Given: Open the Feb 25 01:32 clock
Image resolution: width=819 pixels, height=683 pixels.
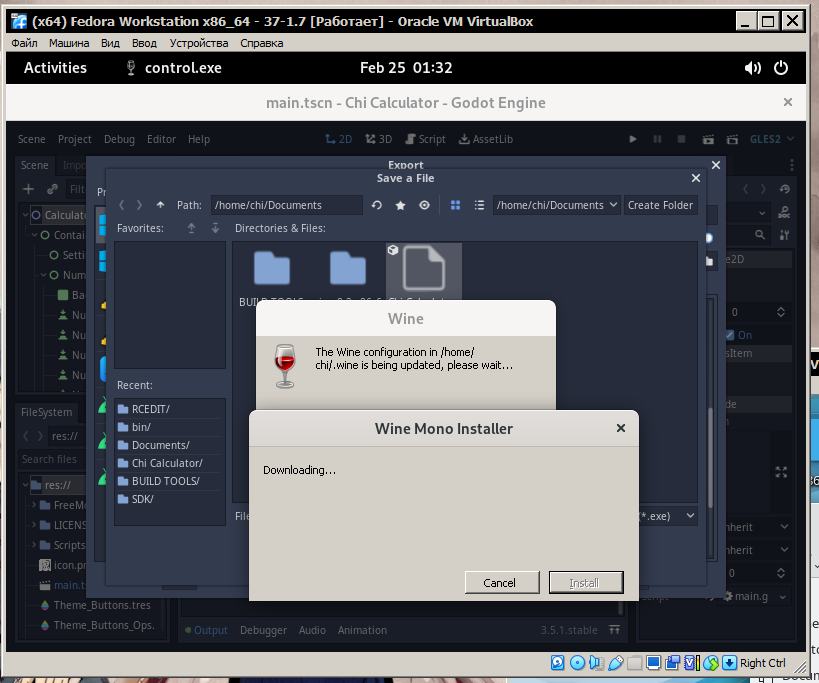Looking at the screenshot, I should [x=406, y=68].
